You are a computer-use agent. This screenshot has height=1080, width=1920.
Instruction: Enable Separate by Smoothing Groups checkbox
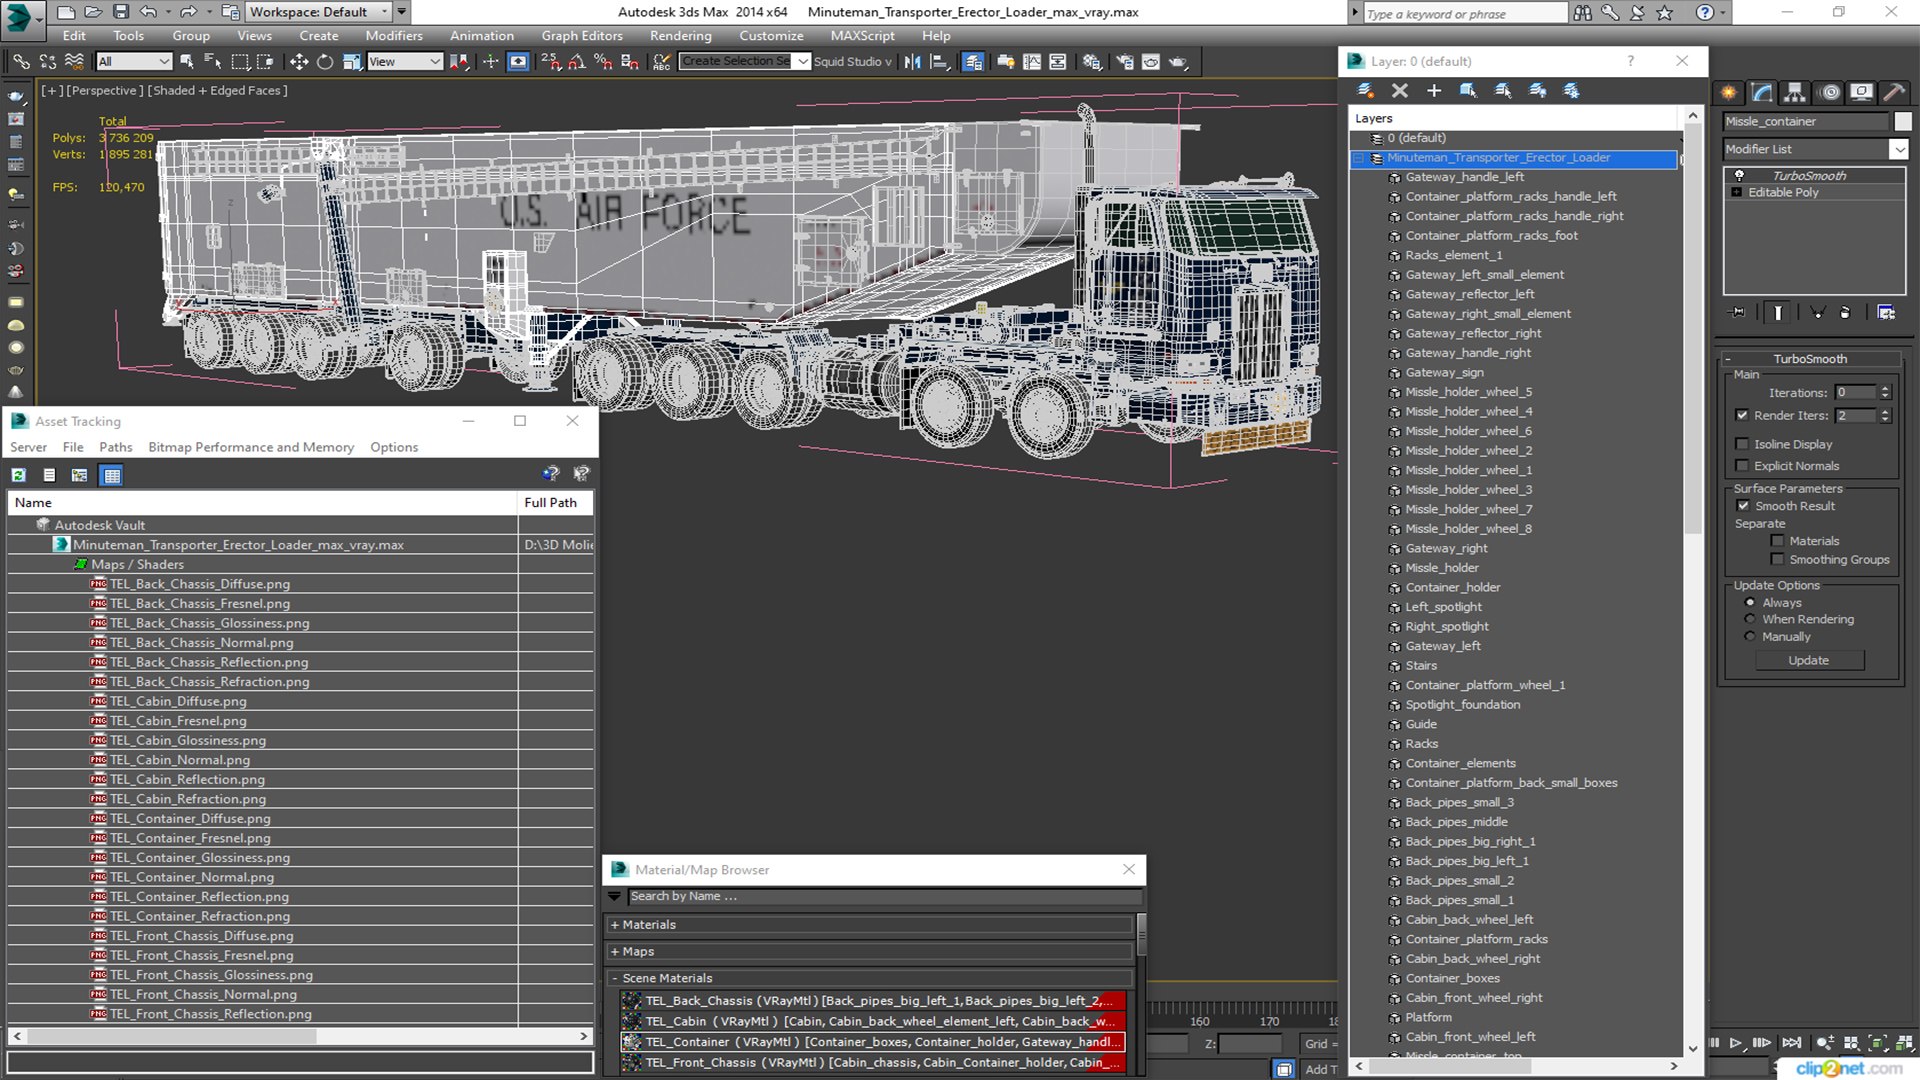1777,560
